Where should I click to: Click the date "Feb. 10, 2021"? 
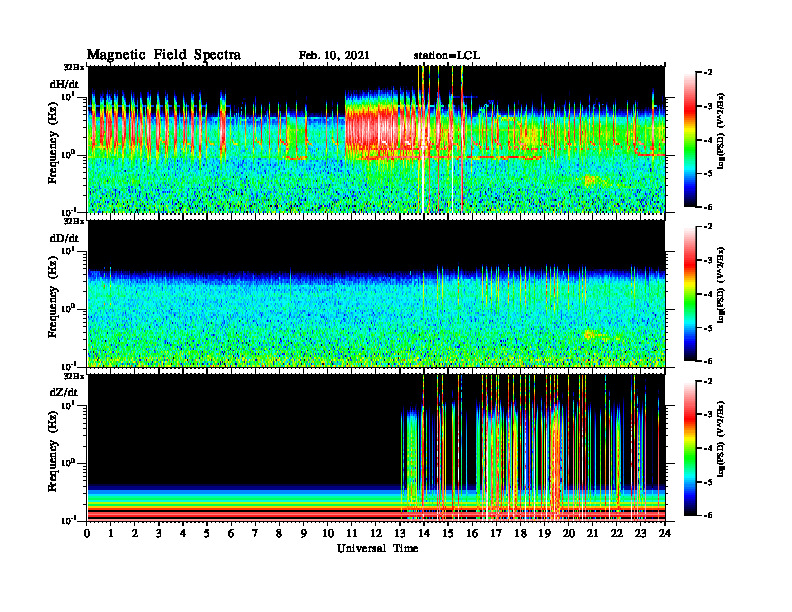coord(334,56)
